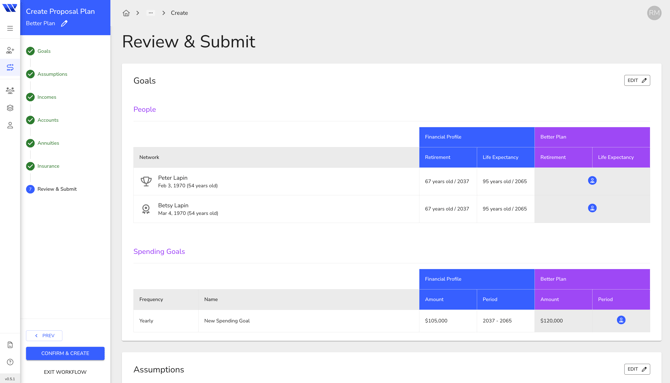This screenshot has height=383, width=670.
Task: Click the trophy icon beside Peter Lapin
Action: [146, 181]
